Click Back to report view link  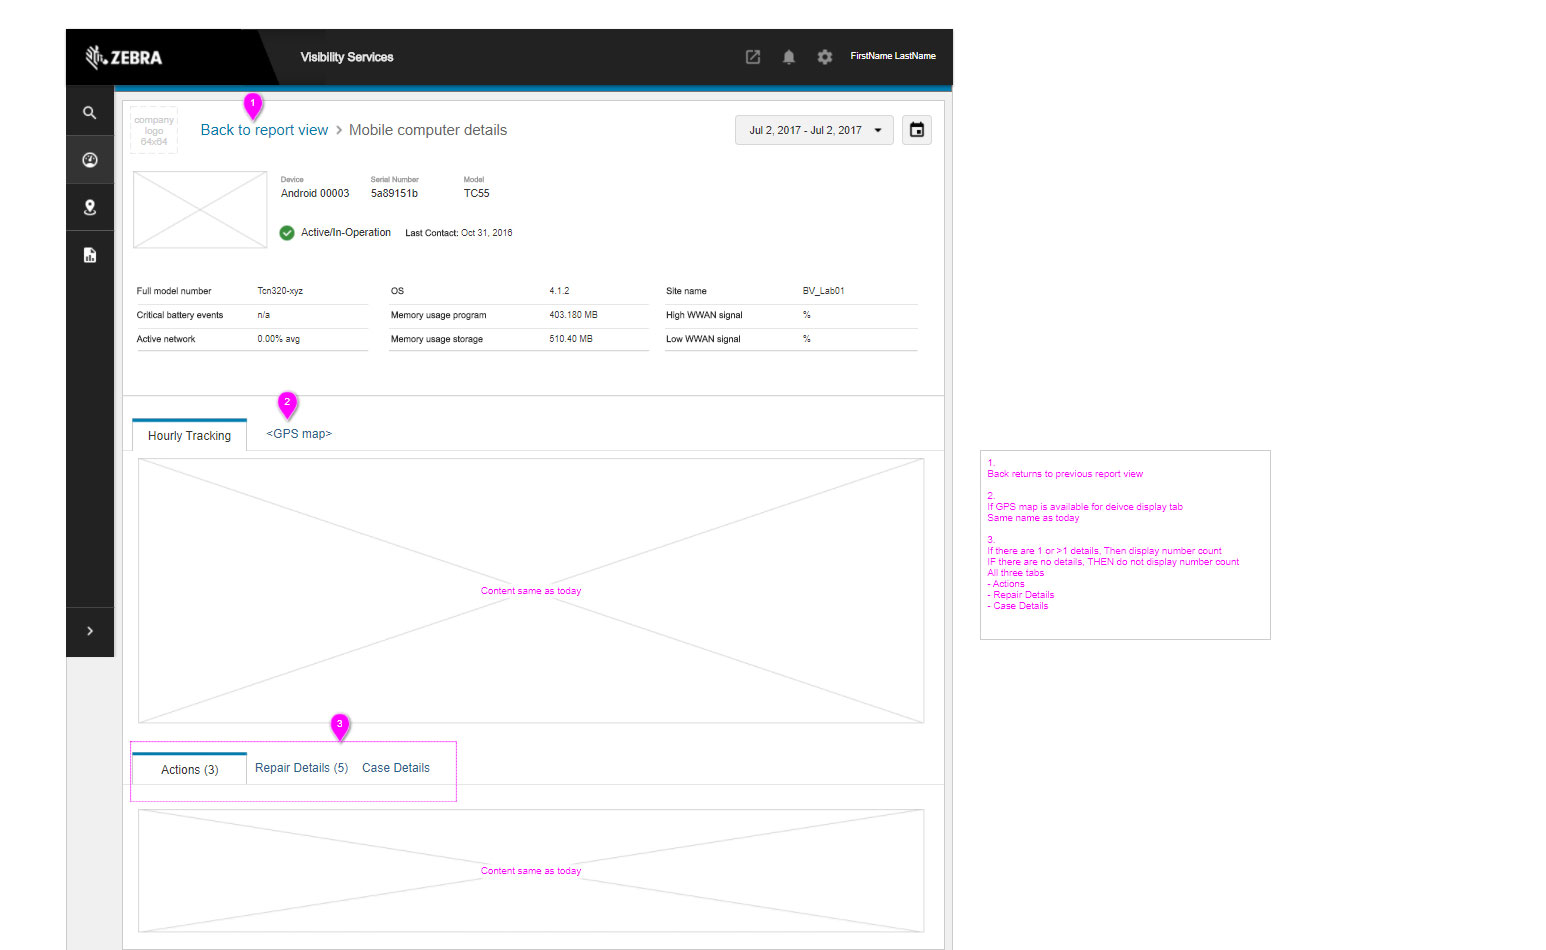click(x=264, y=130)
